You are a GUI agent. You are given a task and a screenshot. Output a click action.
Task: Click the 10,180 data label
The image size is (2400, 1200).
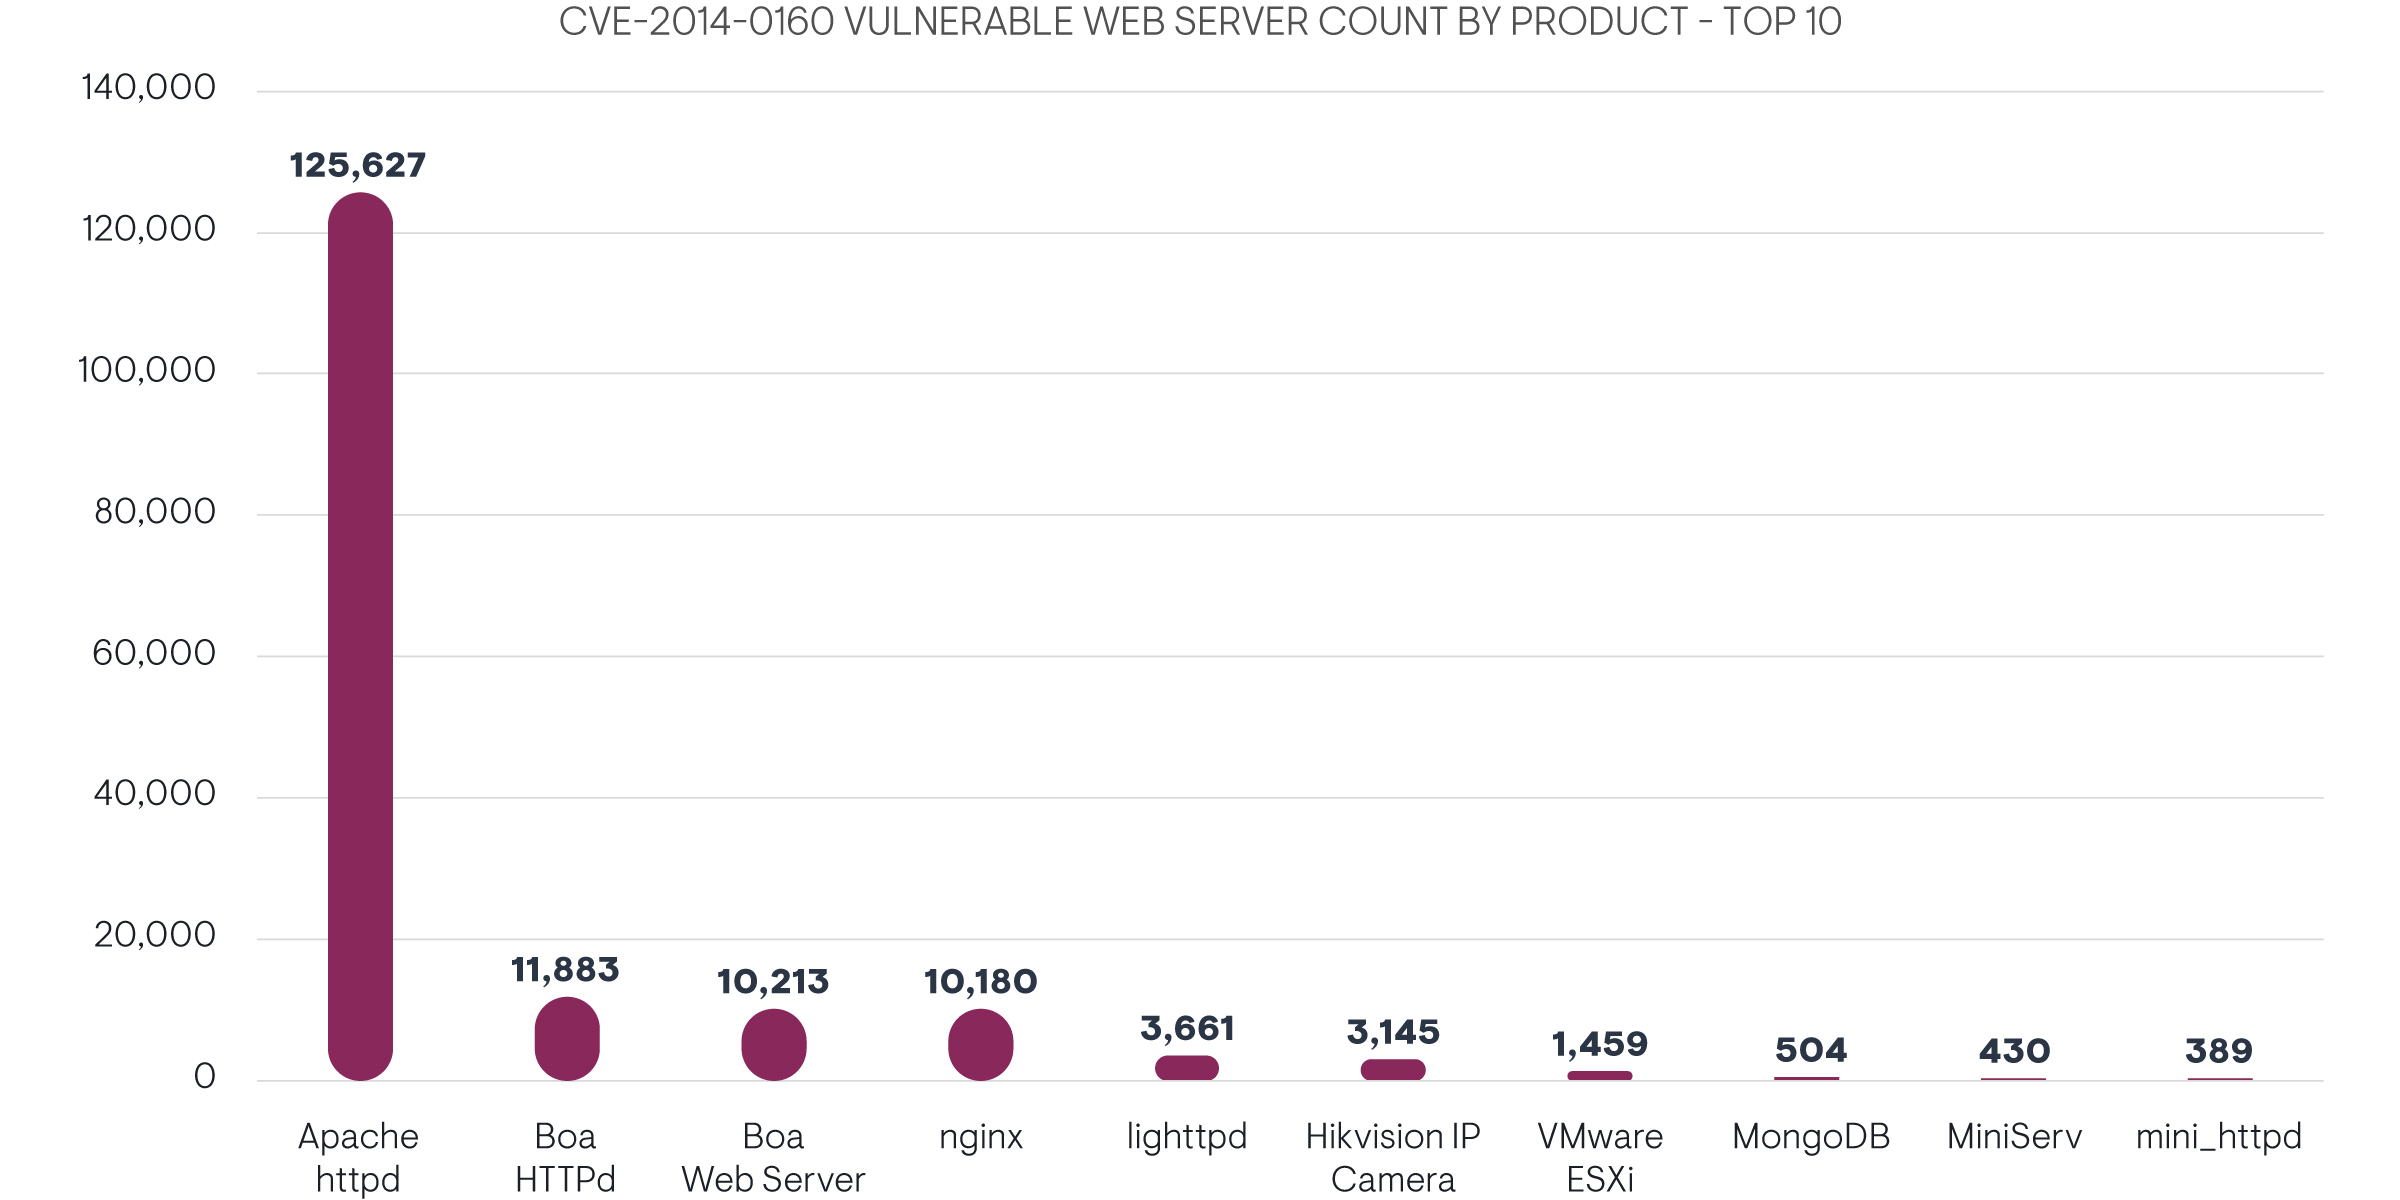(x=980, y=981)
